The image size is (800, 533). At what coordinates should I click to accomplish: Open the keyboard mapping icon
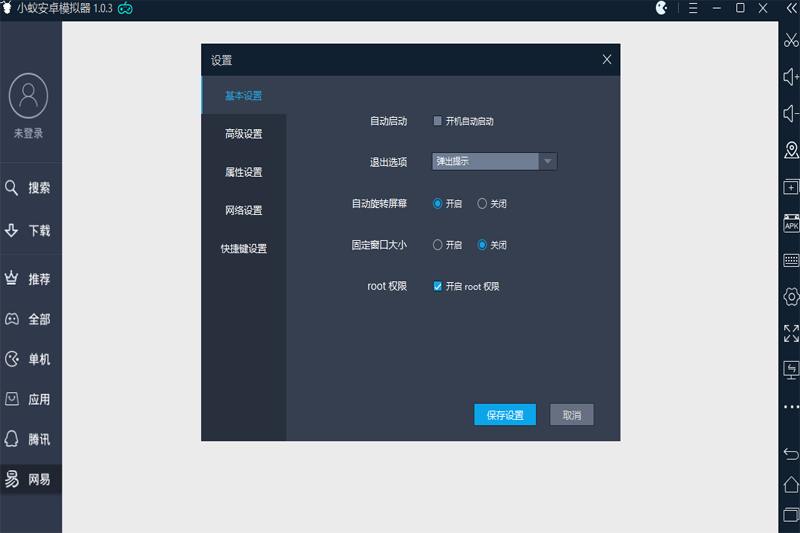pos(791,260)
